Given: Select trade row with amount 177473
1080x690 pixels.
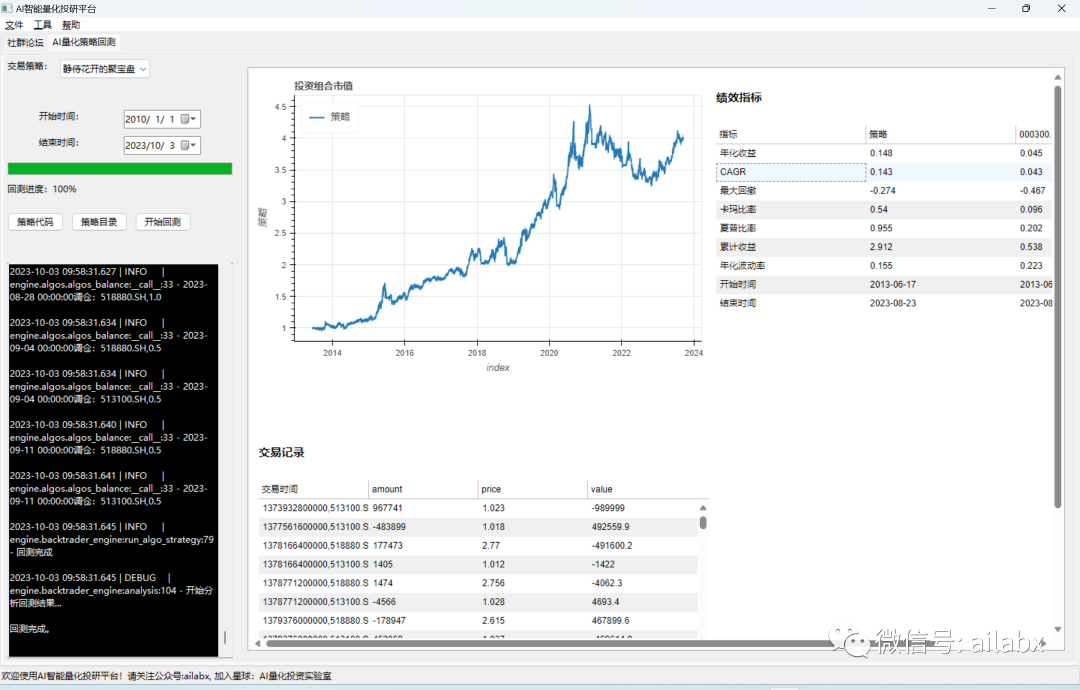Looking at the screenshot, I should tap(477, 545).
